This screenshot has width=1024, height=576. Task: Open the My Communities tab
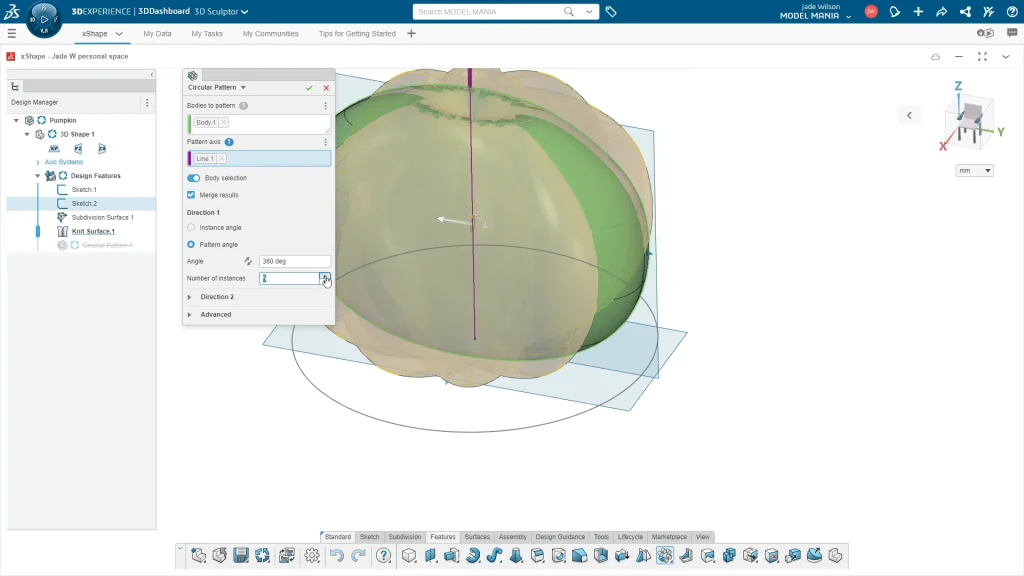click(x=270, y=33)
